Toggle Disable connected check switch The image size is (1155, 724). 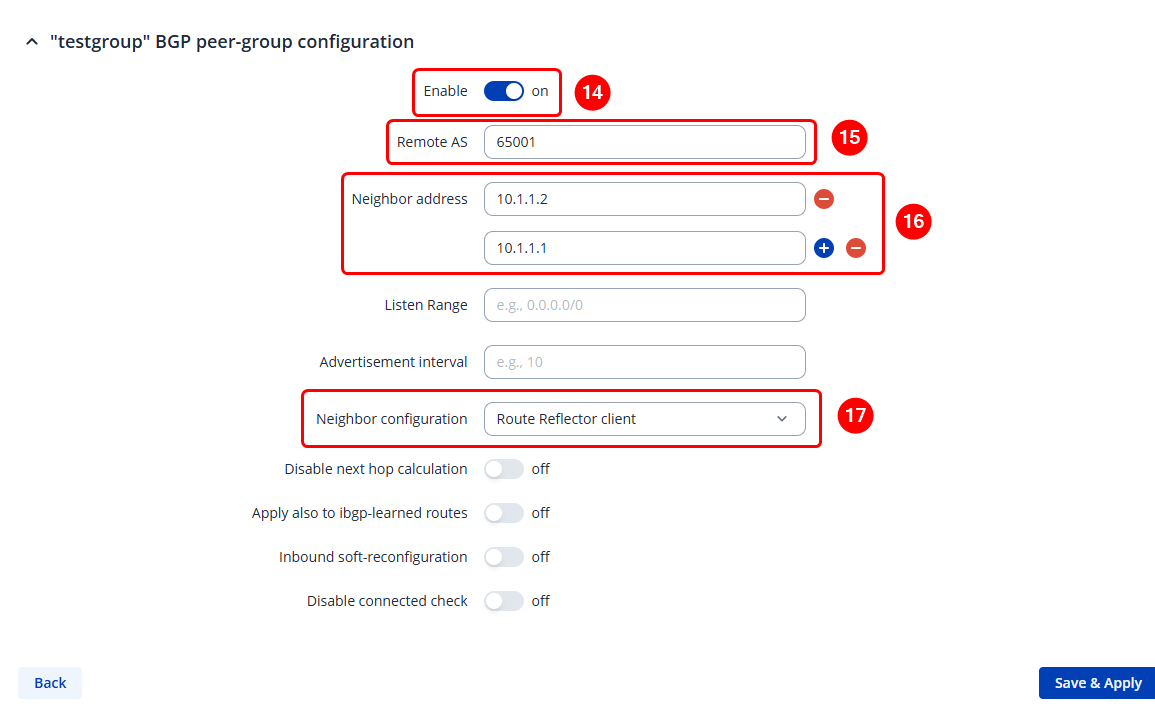tap(504, 601)
